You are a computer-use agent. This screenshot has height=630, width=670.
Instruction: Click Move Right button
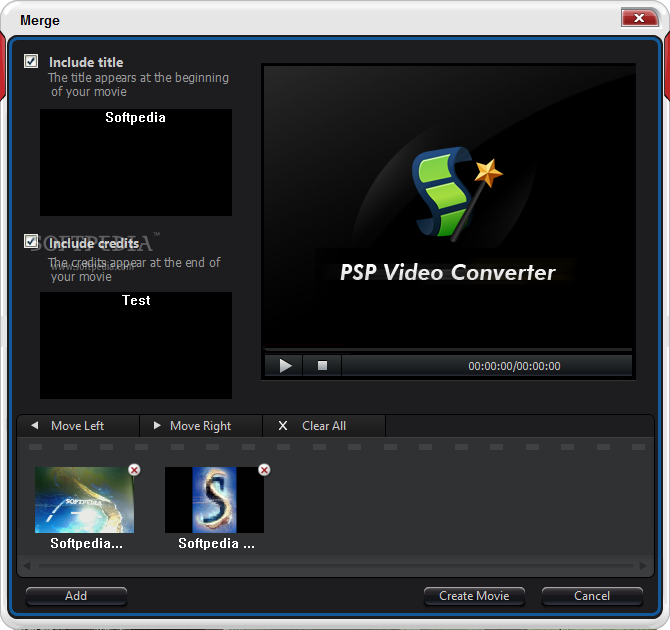point(201,426)
